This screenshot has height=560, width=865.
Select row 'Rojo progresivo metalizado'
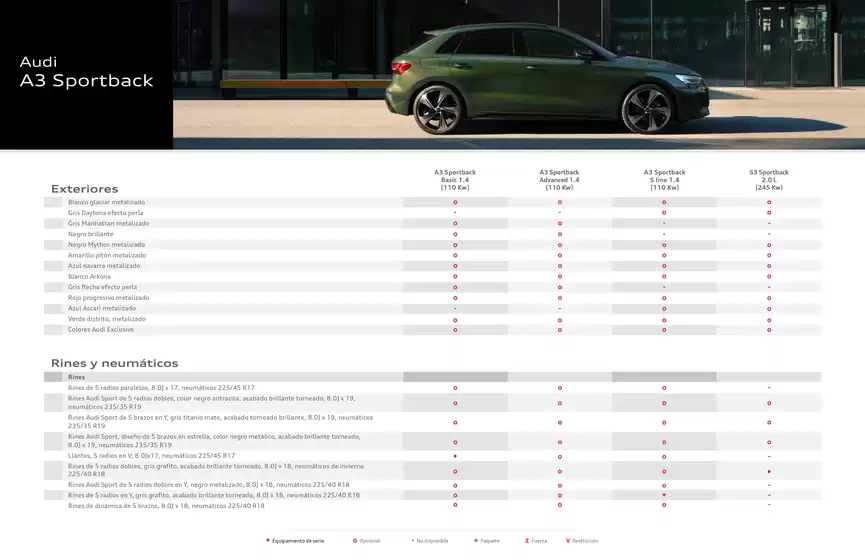(x=432, y=298)
